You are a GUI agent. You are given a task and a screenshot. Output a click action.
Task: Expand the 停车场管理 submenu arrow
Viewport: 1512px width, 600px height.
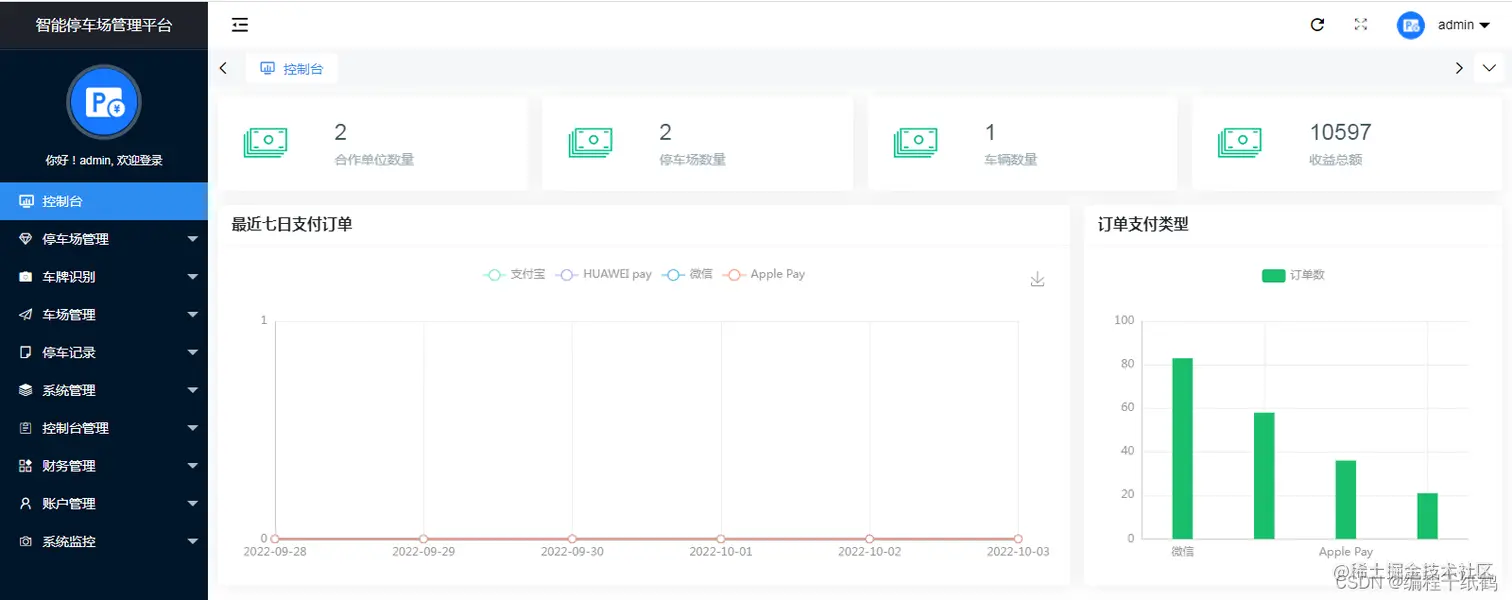click(193, 239)
